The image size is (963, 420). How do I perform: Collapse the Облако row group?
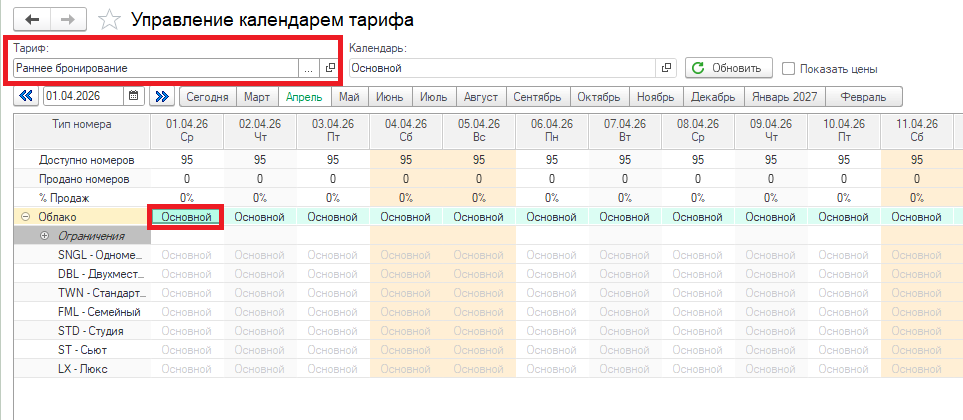(x=24, y=217)
